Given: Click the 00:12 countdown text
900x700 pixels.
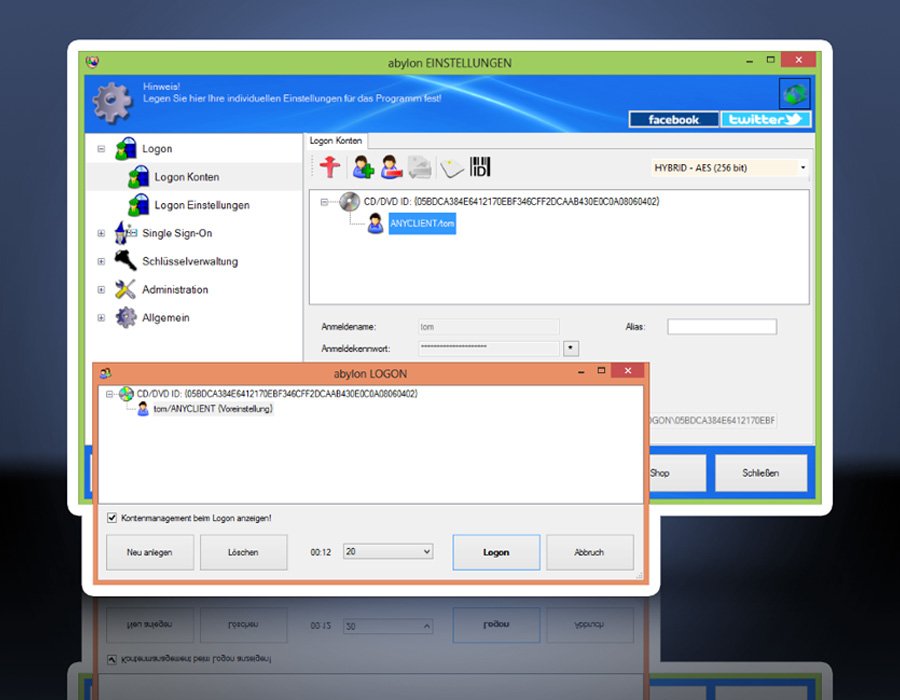Looking at the screenshot, I should (321, 552).
